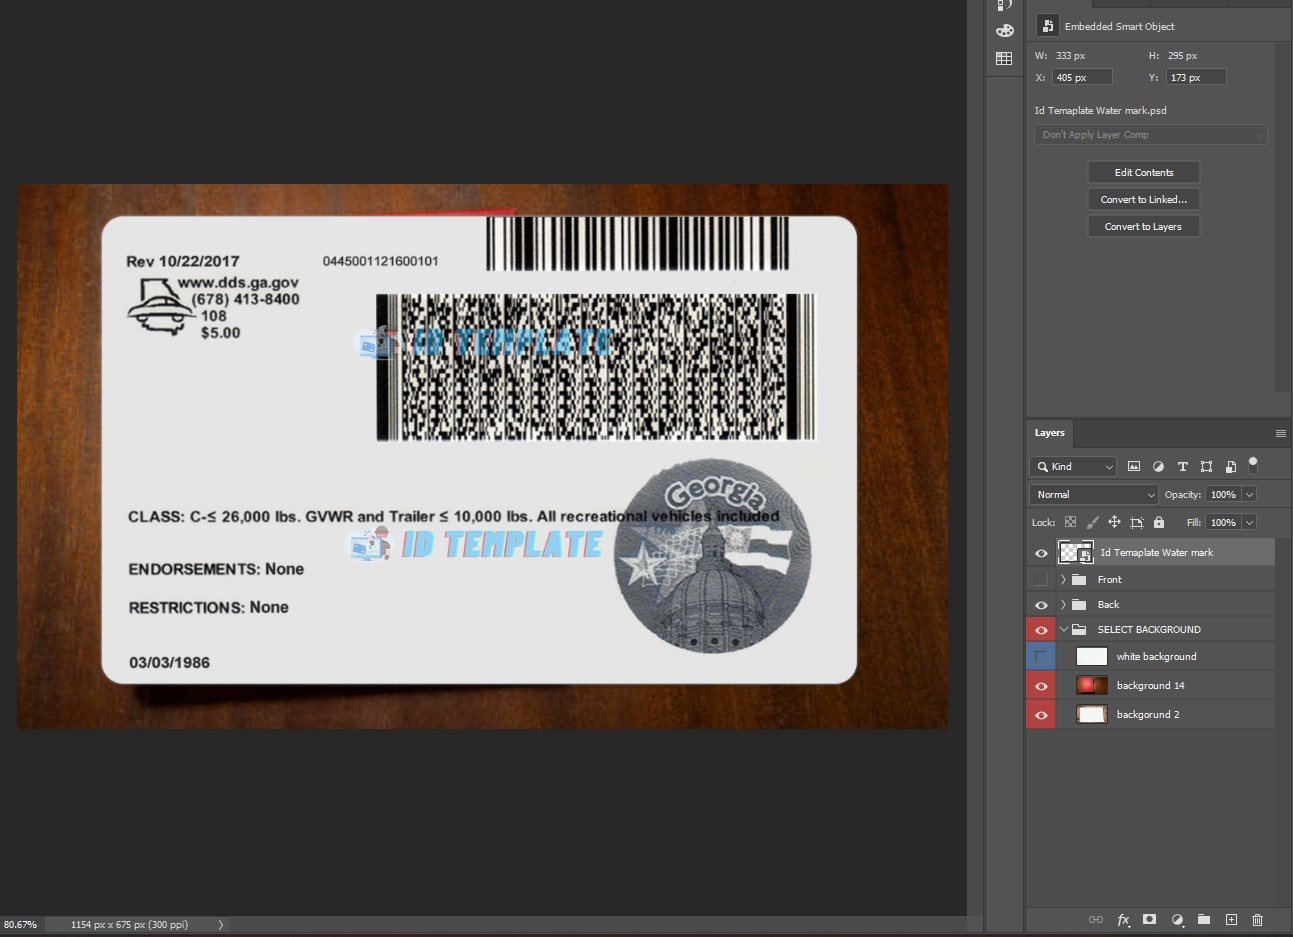
Task: Add a layer mask
Action: coord(1150,919)
